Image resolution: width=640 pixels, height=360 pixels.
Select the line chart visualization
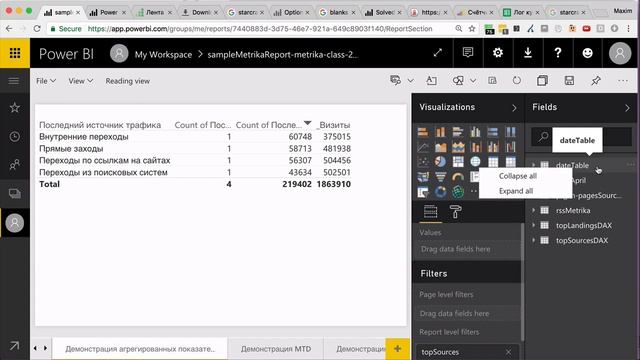coord(423,147)
